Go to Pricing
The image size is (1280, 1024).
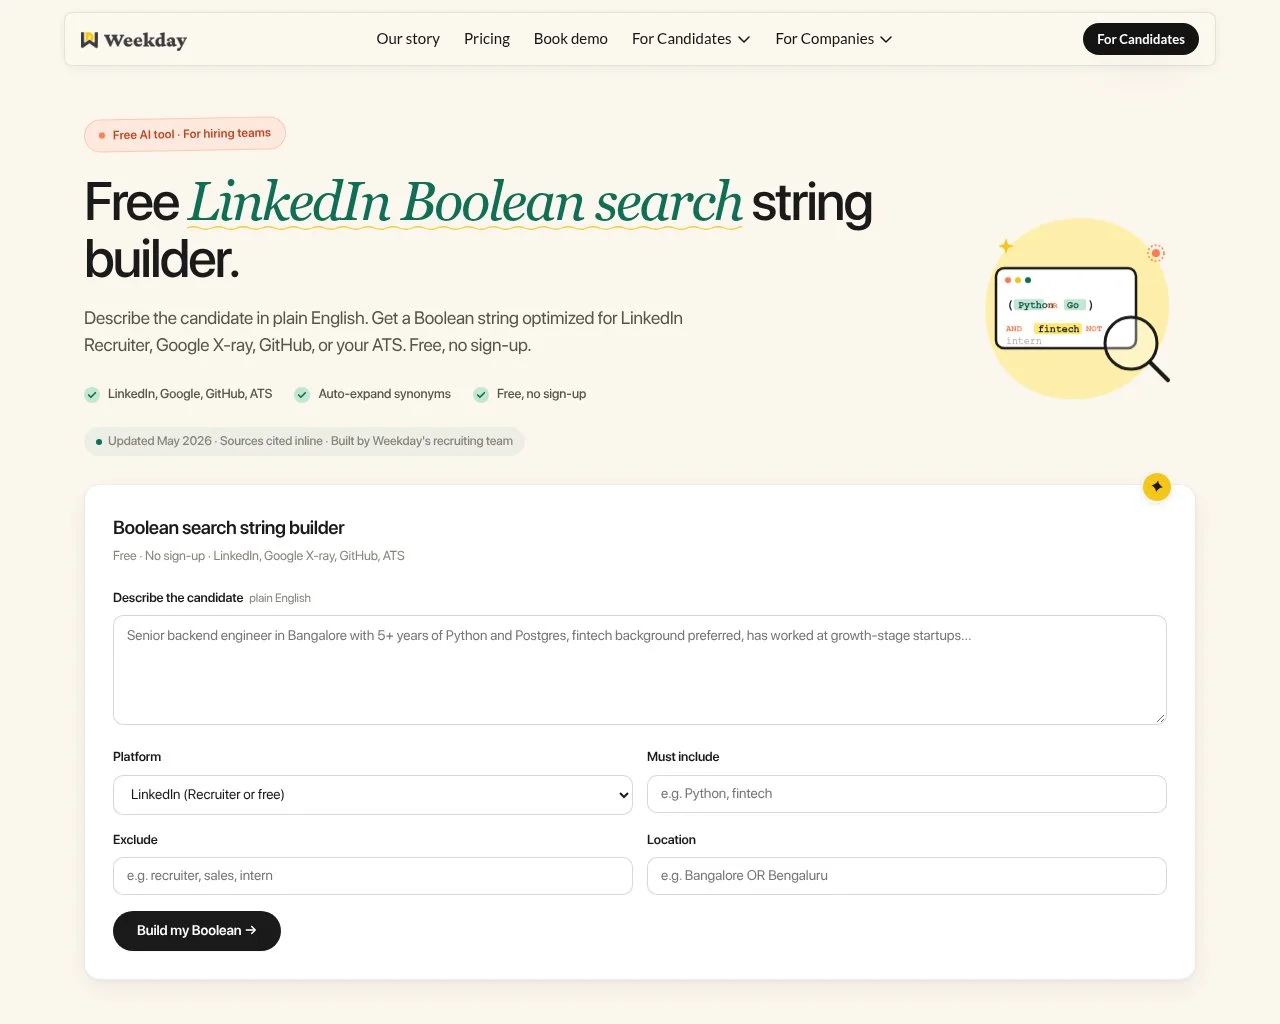[x=487, y=39]
